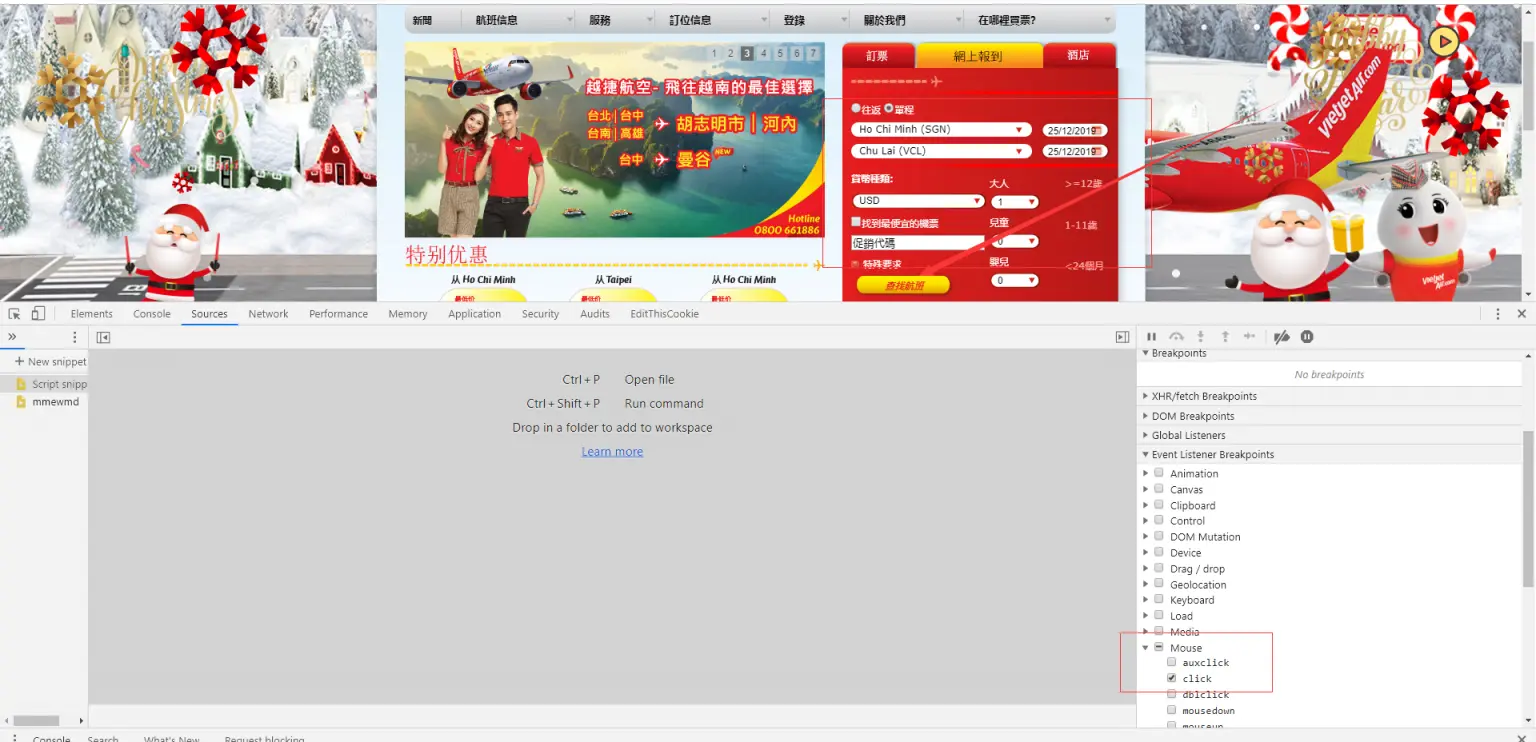Image resolution: width=1536 pixels, height=742 pixels.
Task: Open the 大人 adults count dropdown
Action: tap(1015, 202)
